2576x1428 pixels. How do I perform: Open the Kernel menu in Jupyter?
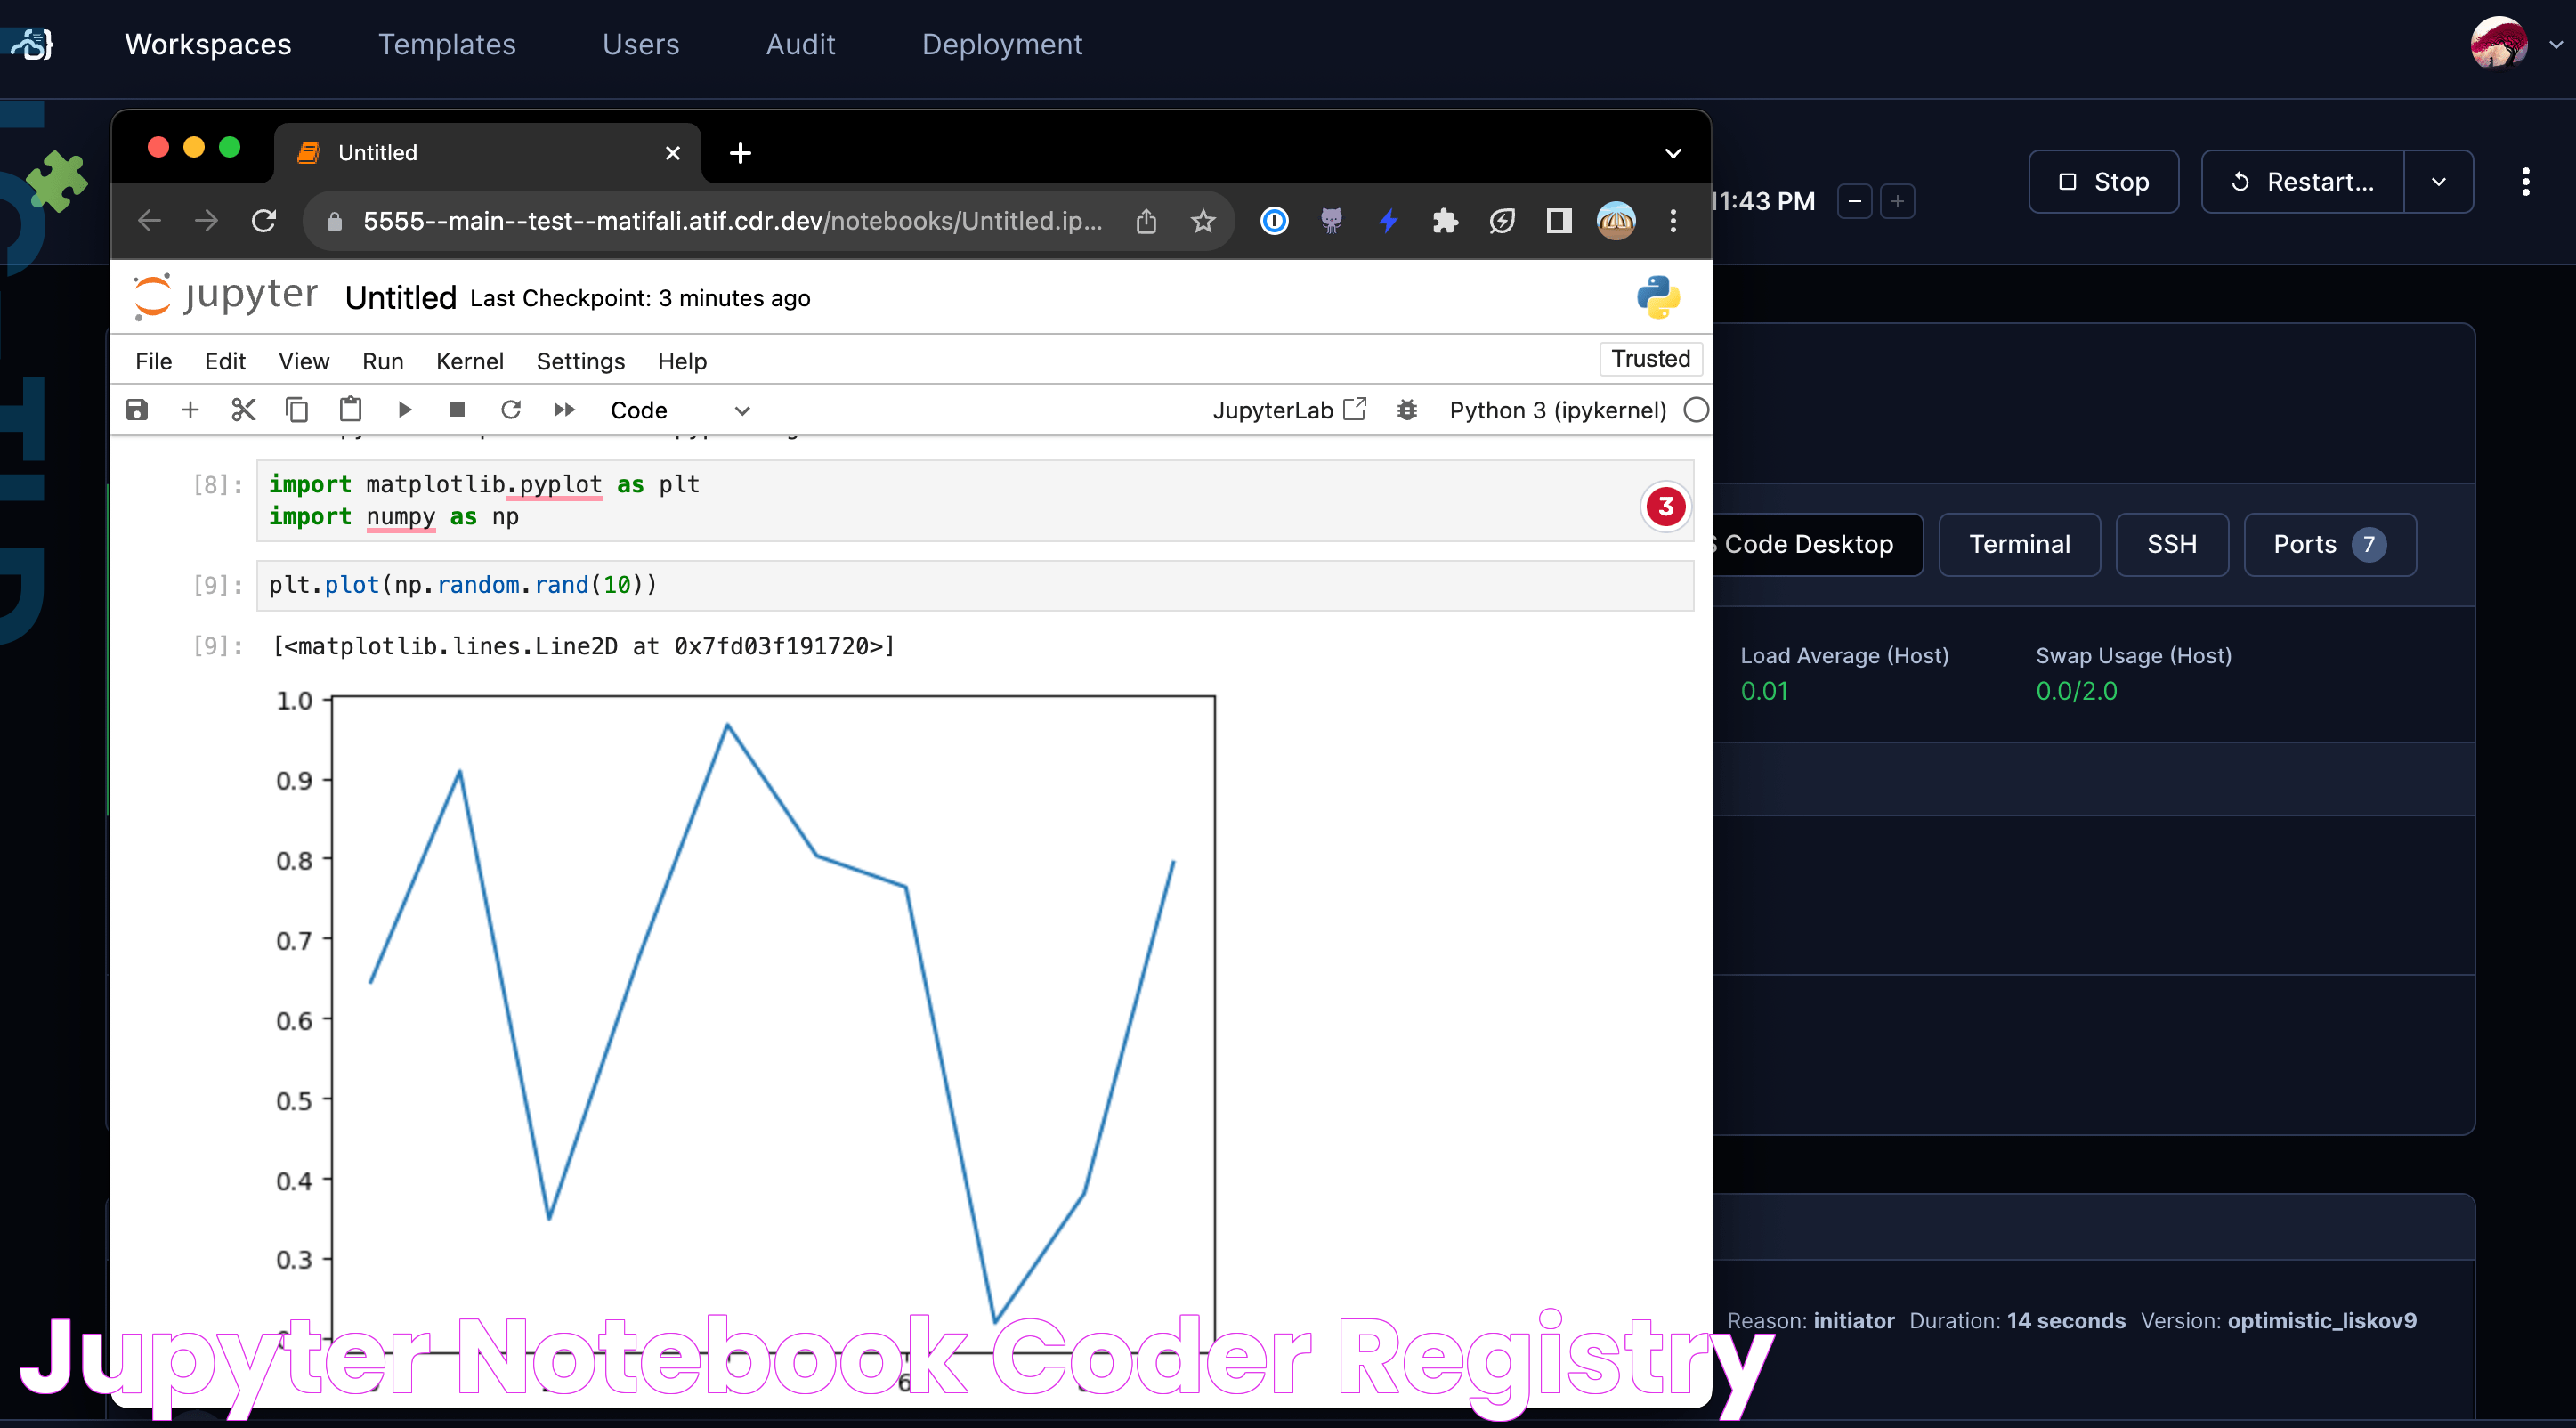click(470, 361)
